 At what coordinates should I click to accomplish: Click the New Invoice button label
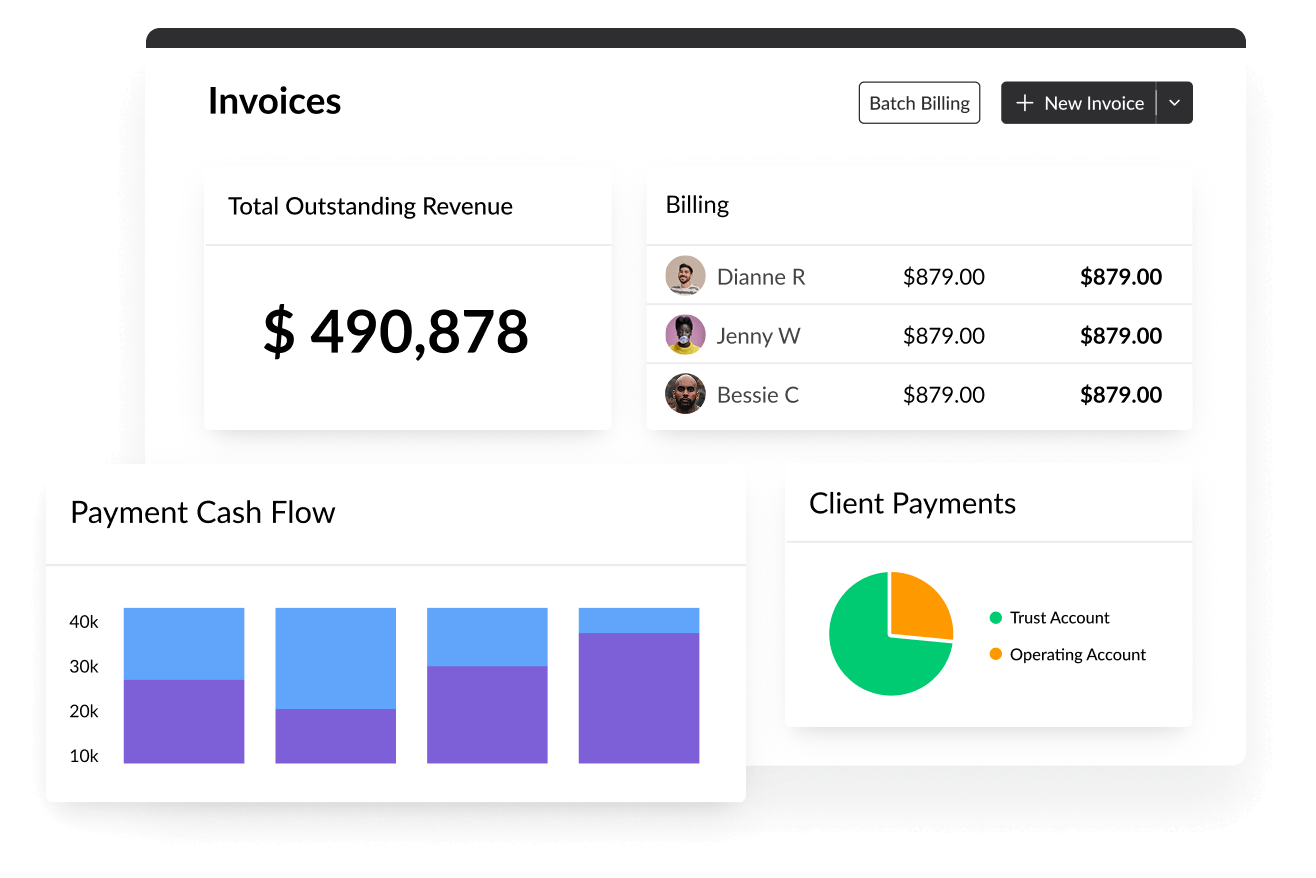click(1093, 103)
